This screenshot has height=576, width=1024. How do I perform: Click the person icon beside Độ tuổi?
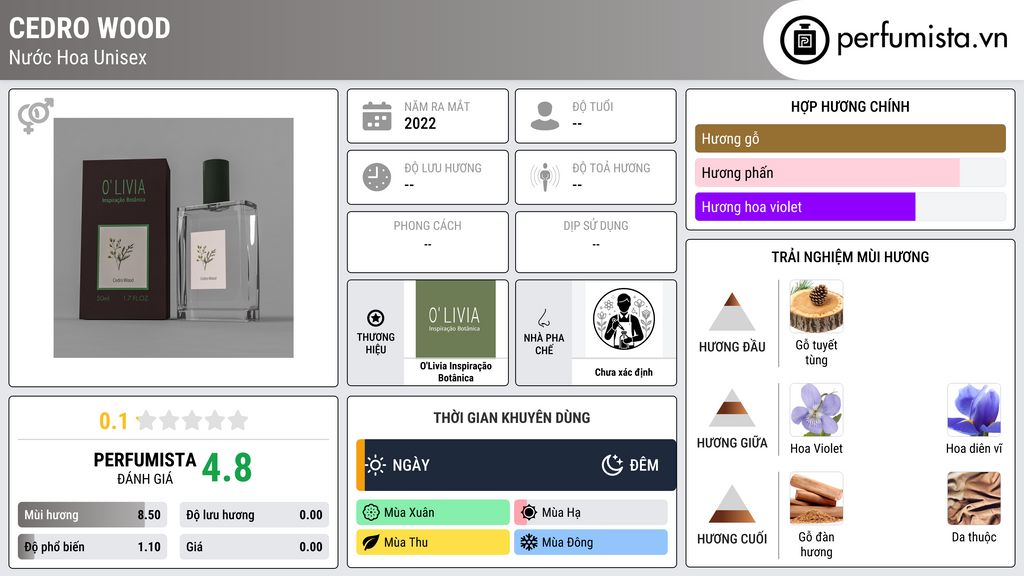click(x=545, y=116)
